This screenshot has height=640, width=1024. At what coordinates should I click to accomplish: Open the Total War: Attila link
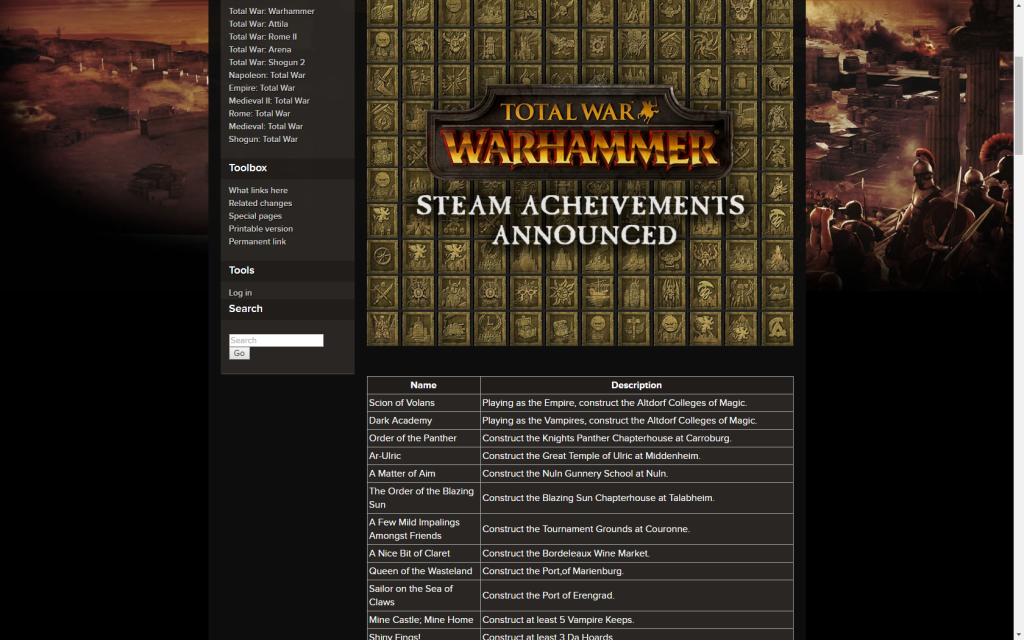tap(258, 24)
